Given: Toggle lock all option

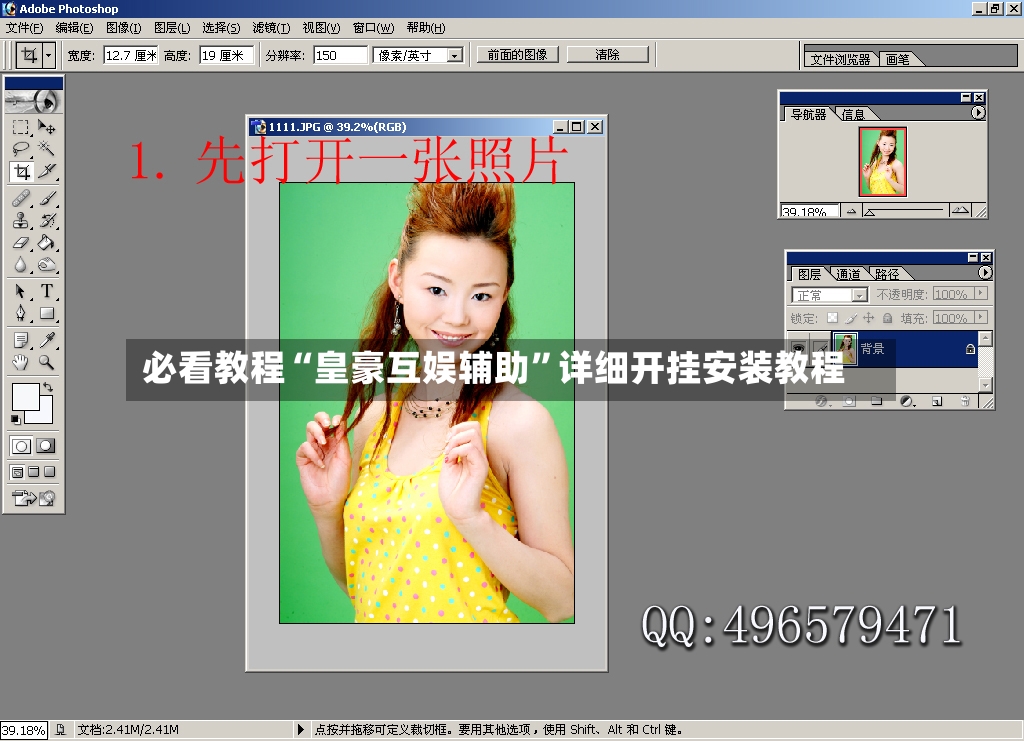Looking at the screenshot, I should point(888,318).
